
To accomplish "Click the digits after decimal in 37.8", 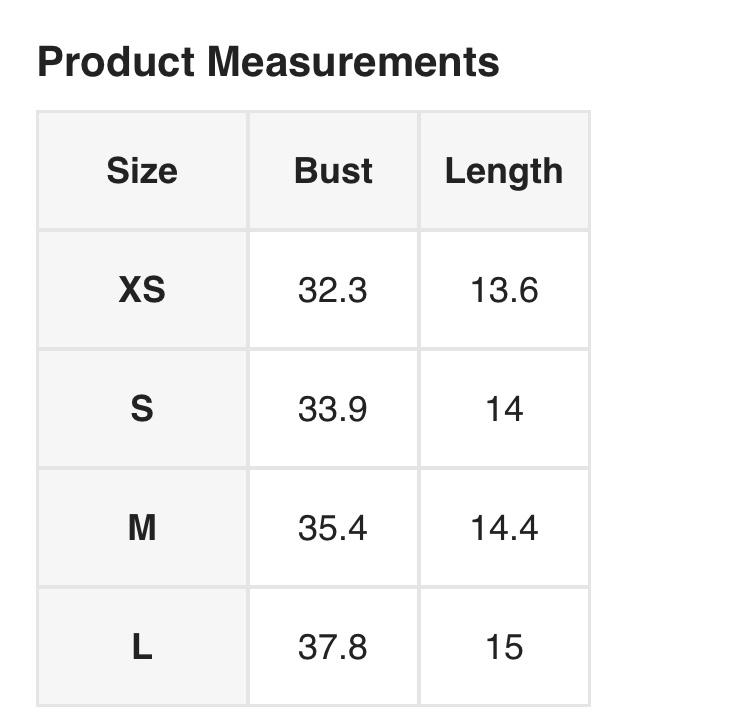I will click(x=356, y=648).
